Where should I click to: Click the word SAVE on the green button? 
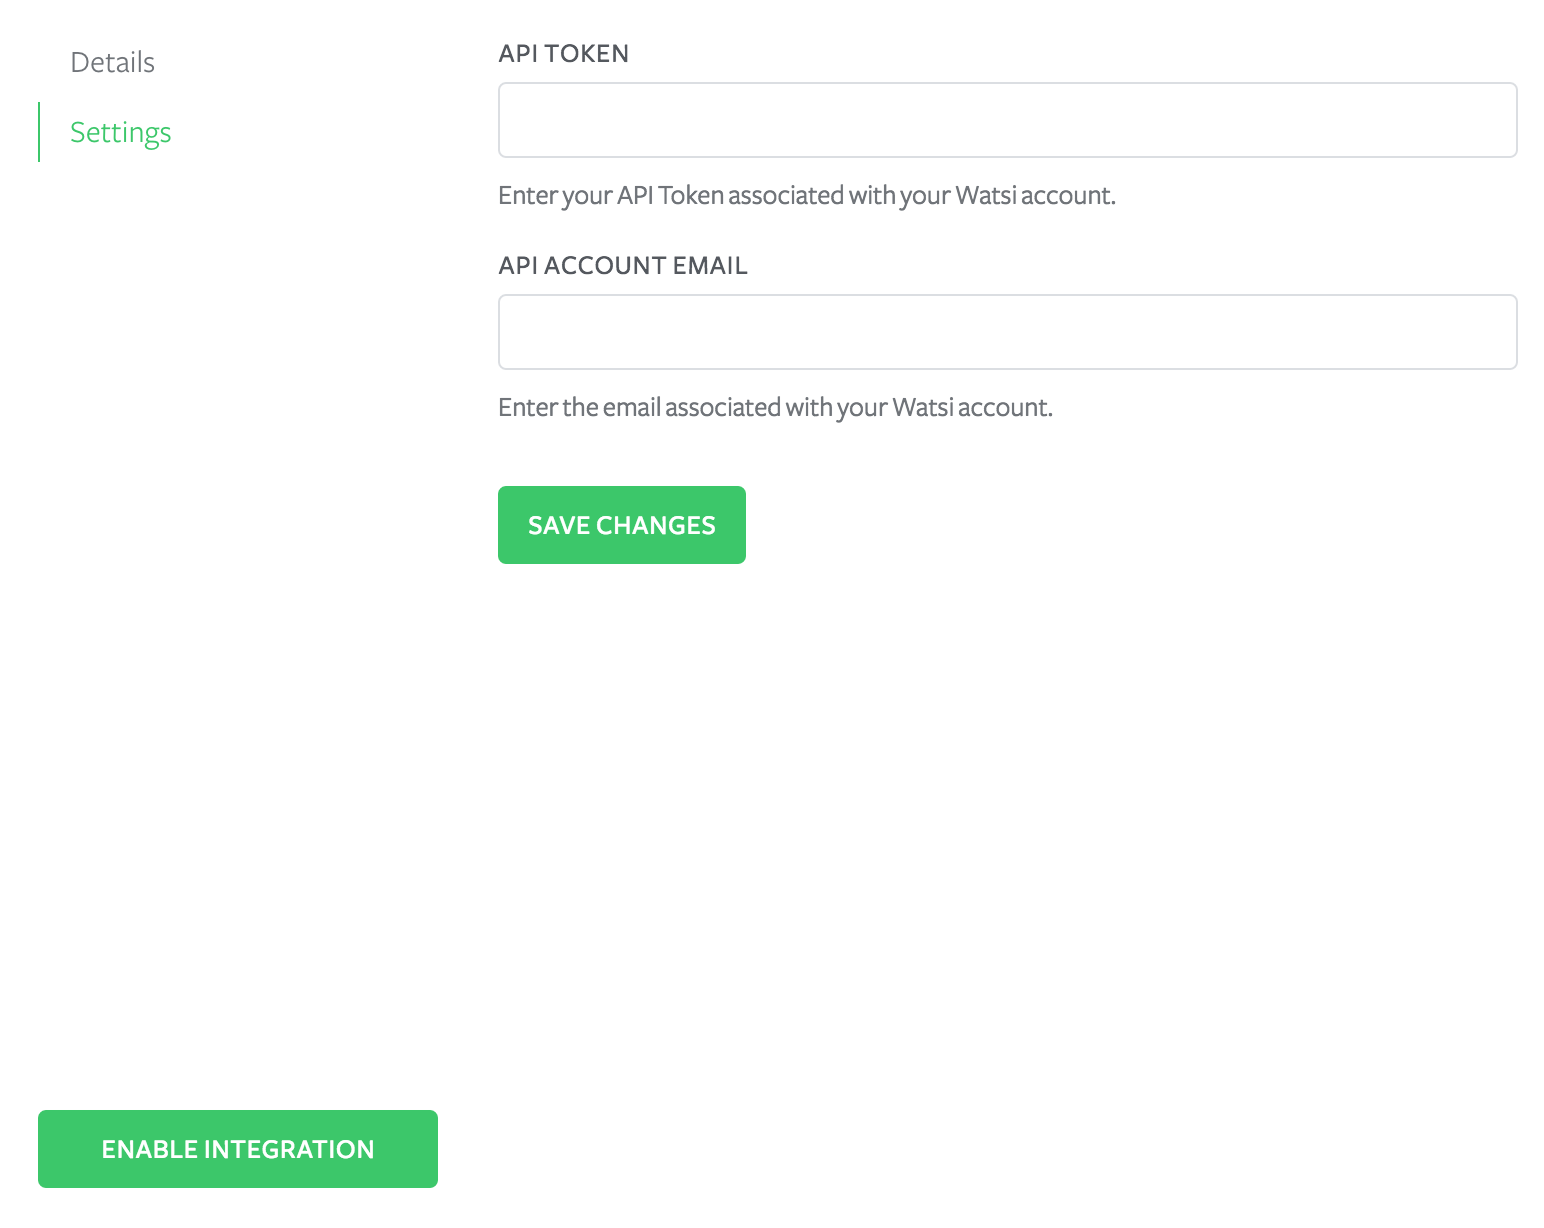pos(558,525)
